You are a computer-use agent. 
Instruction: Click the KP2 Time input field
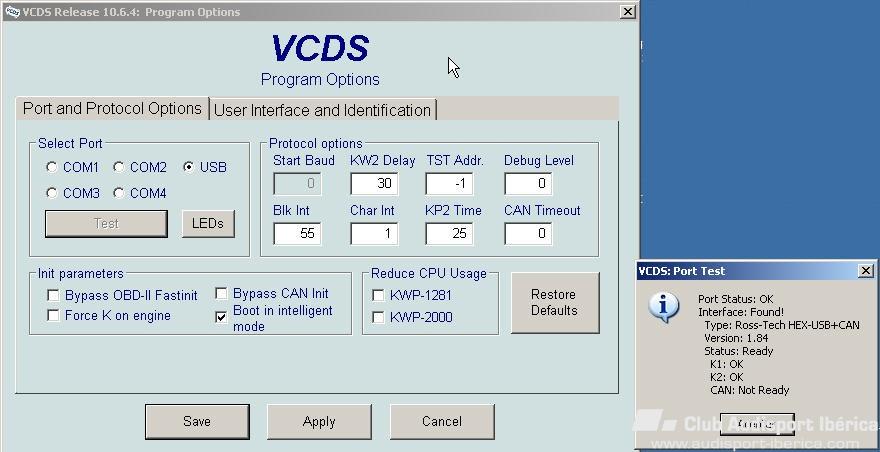tap(450, 234)
